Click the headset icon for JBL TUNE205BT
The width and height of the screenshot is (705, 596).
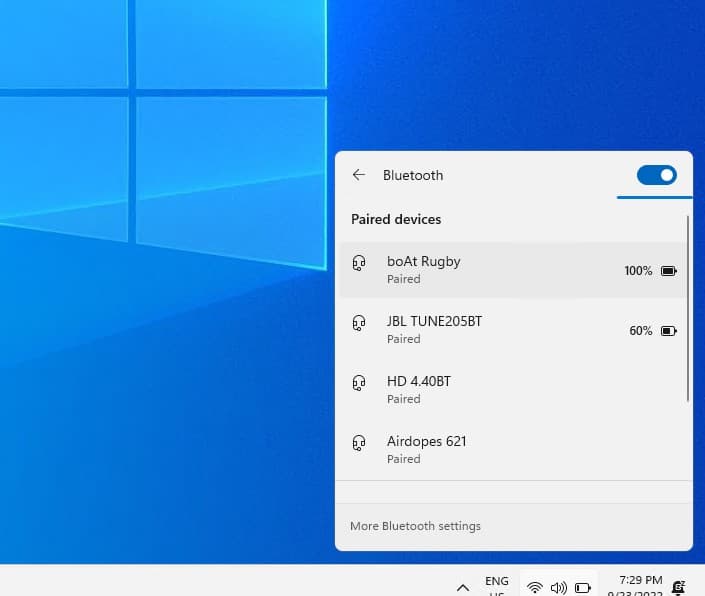click(x=359, y=323)
